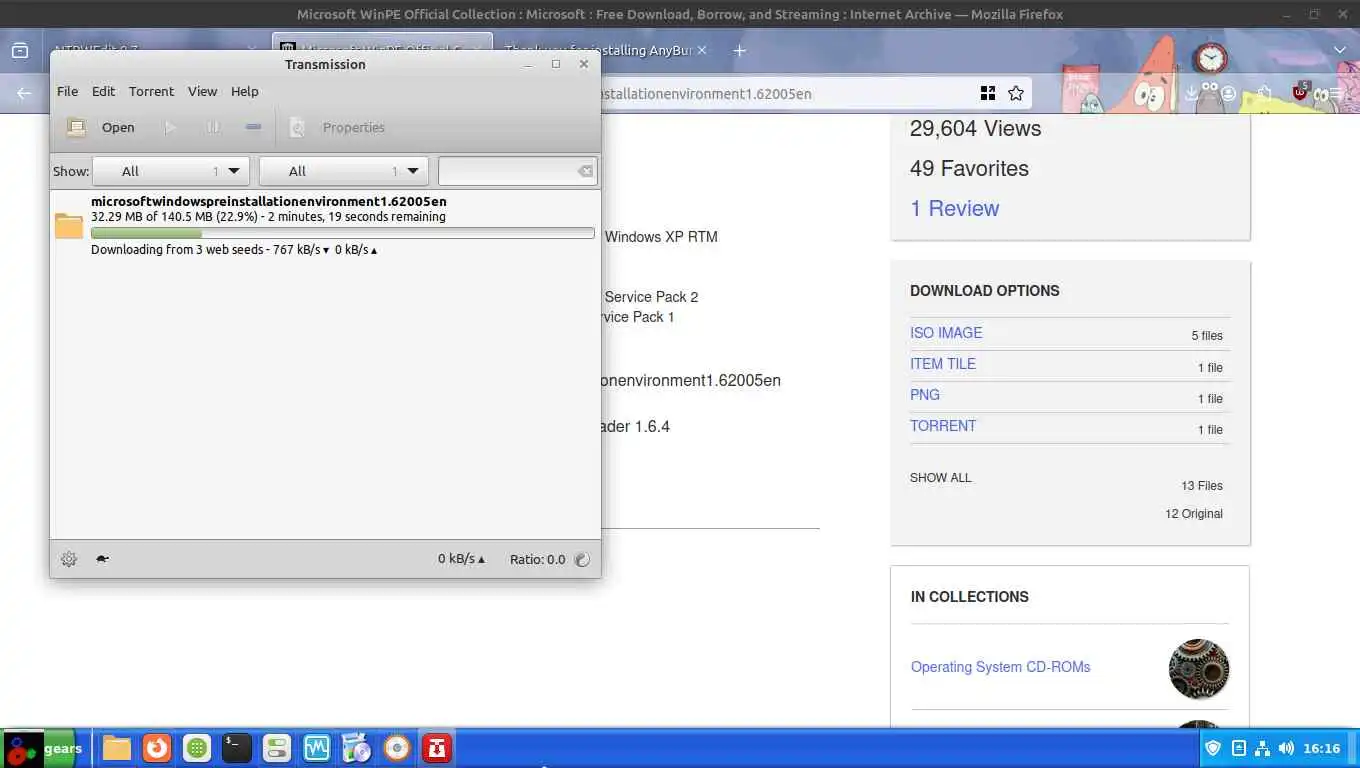1360x768 pixels.
Task: Click the security shield tray icon
Action: [1213, 748]
